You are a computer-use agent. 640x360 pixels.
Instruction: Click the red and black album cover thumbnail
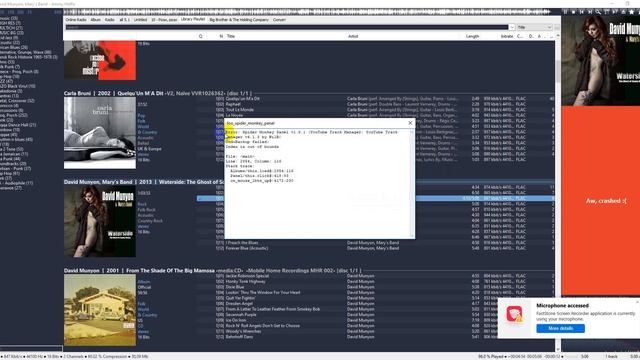pos(100,60)
